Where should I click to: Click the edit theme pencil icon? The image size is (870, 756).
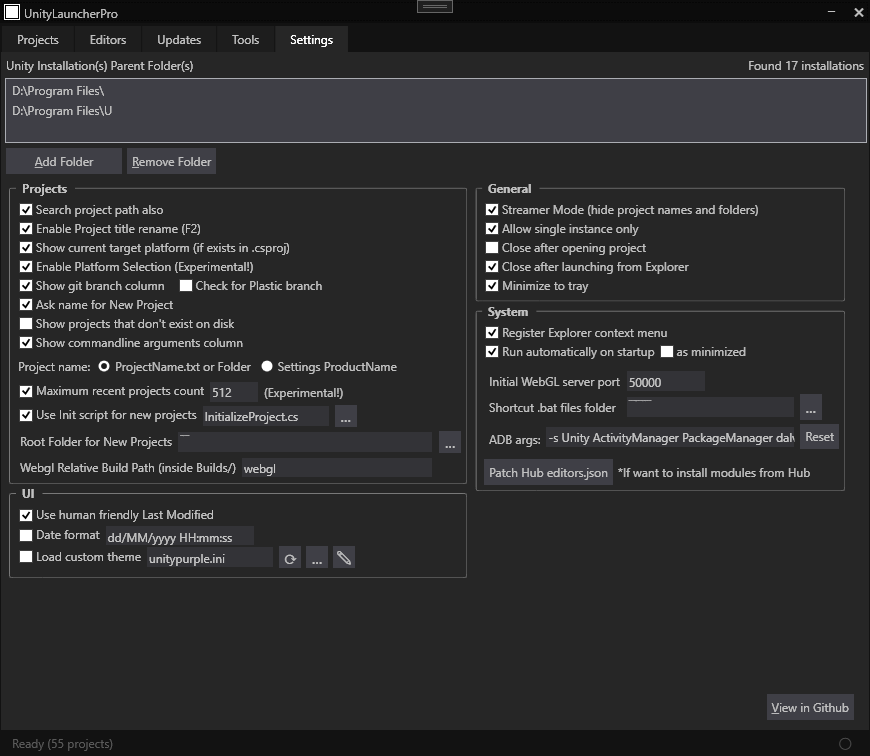(343, 558)
